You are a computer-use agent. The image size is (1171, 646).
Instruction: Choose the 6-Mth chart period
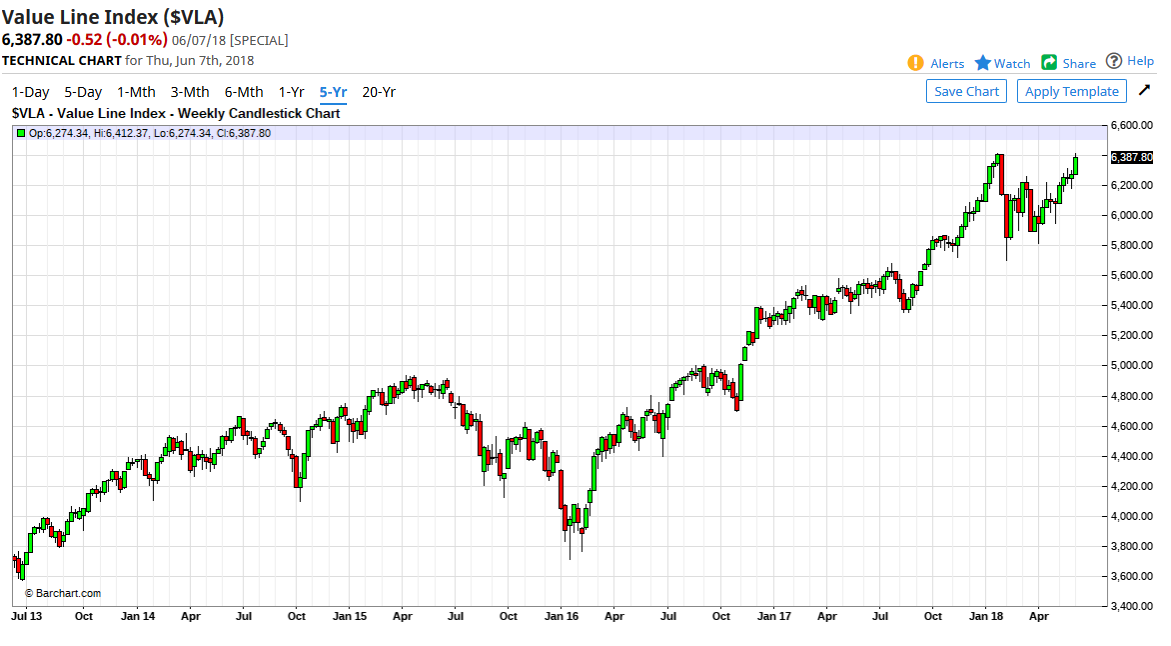(244, 92)
